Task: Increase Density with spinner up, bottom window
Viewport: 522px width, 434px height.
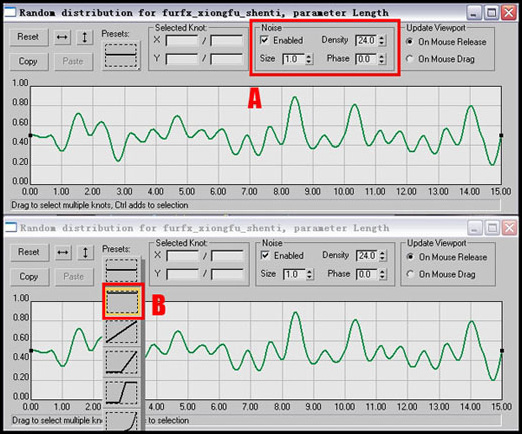Action: coord(383,253)
